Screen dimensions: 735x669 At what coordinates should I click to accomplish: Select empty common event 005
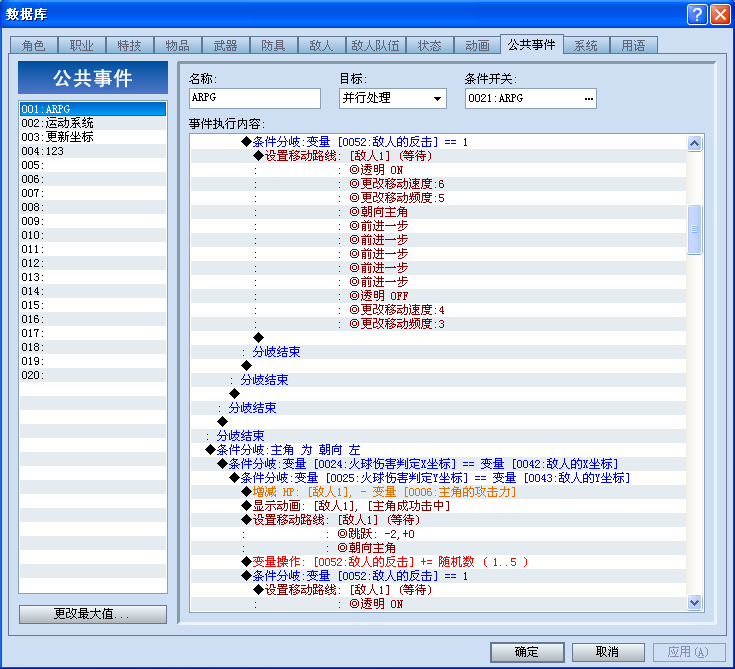(x=93, y=165)
